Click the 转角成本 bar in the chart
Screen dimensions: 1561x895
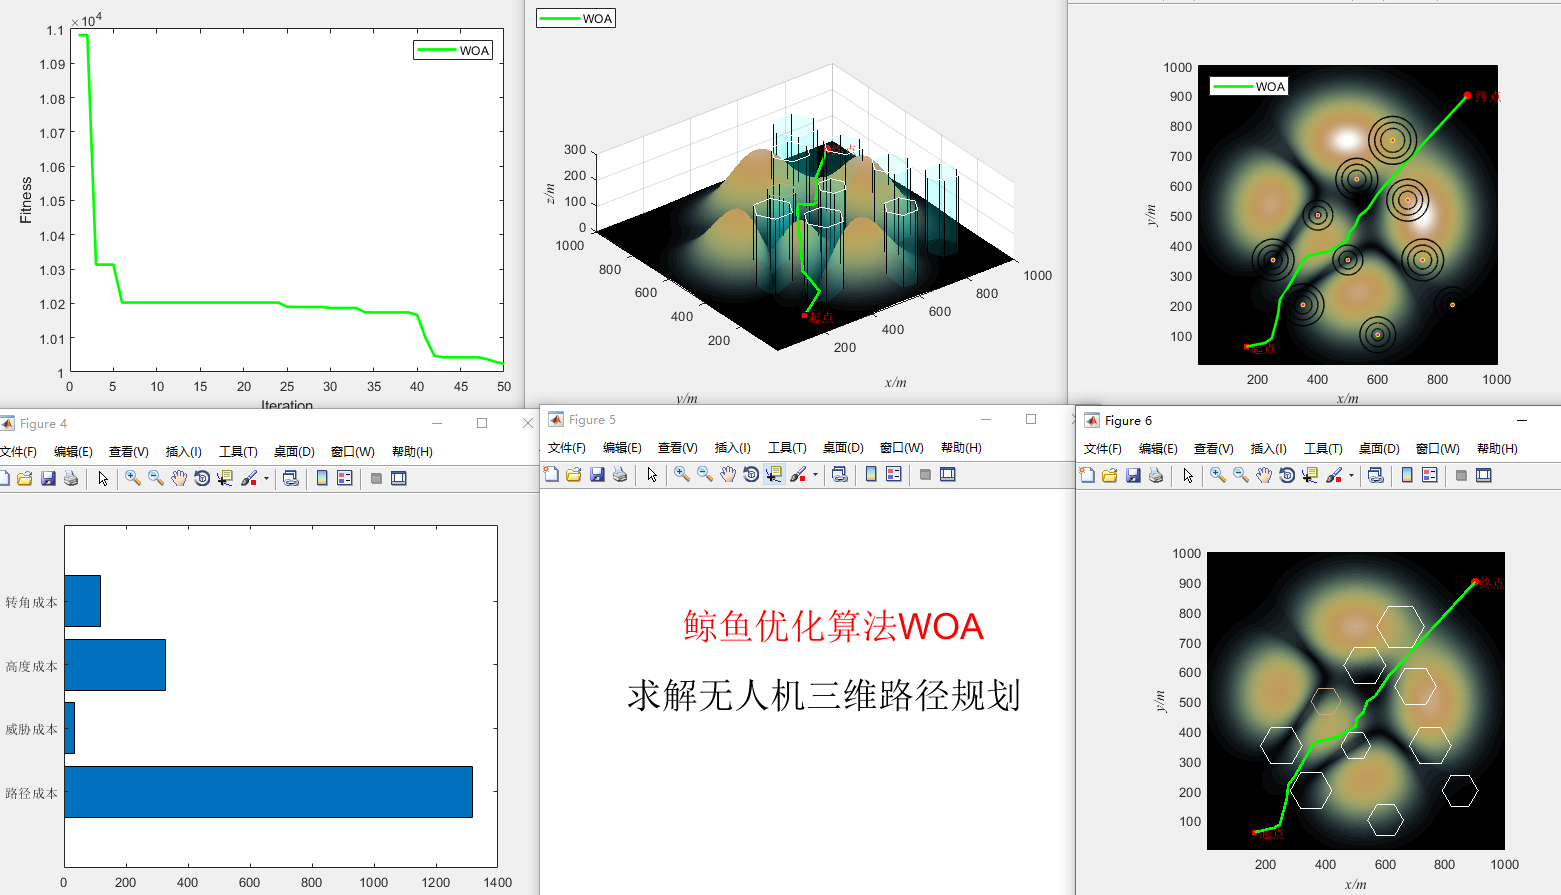pos(83,601)
